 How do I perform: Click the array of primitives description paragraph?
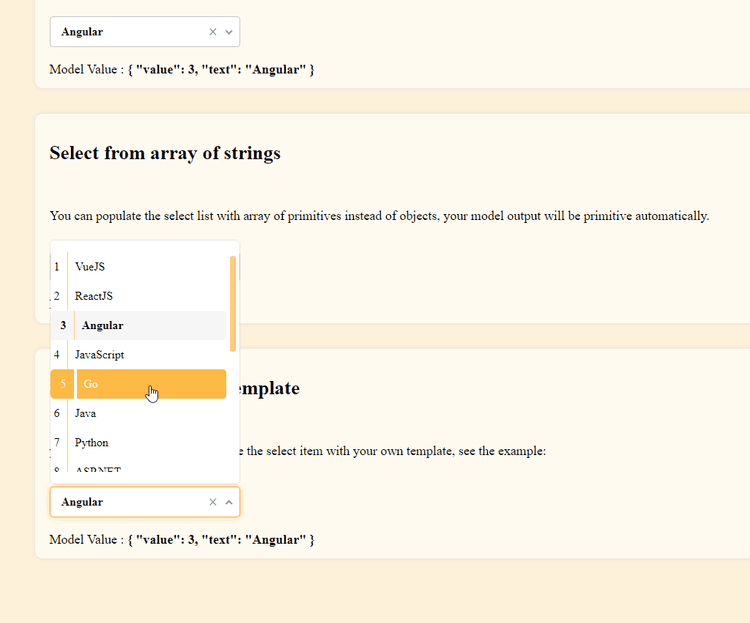(x=379, y=216)
